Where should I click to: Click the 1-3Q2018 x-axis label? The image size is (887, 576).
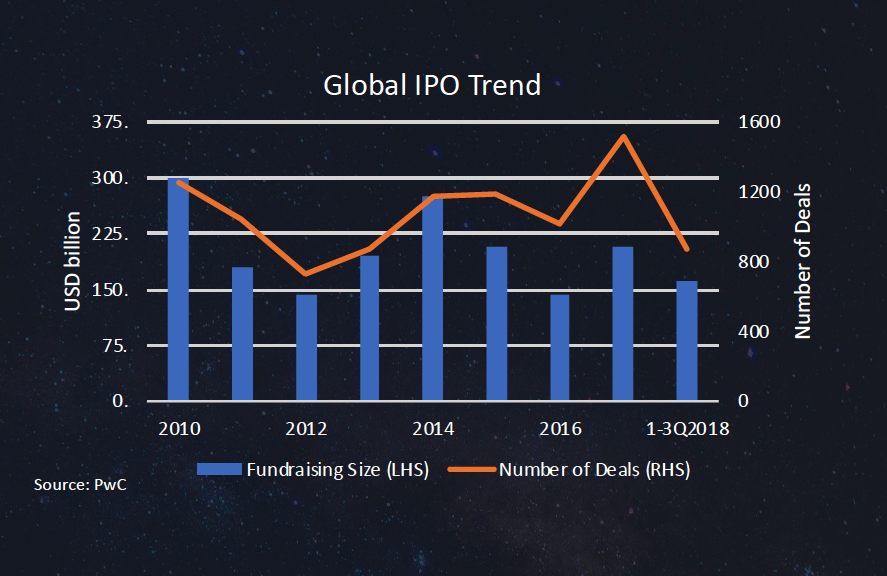pos(689,429)
